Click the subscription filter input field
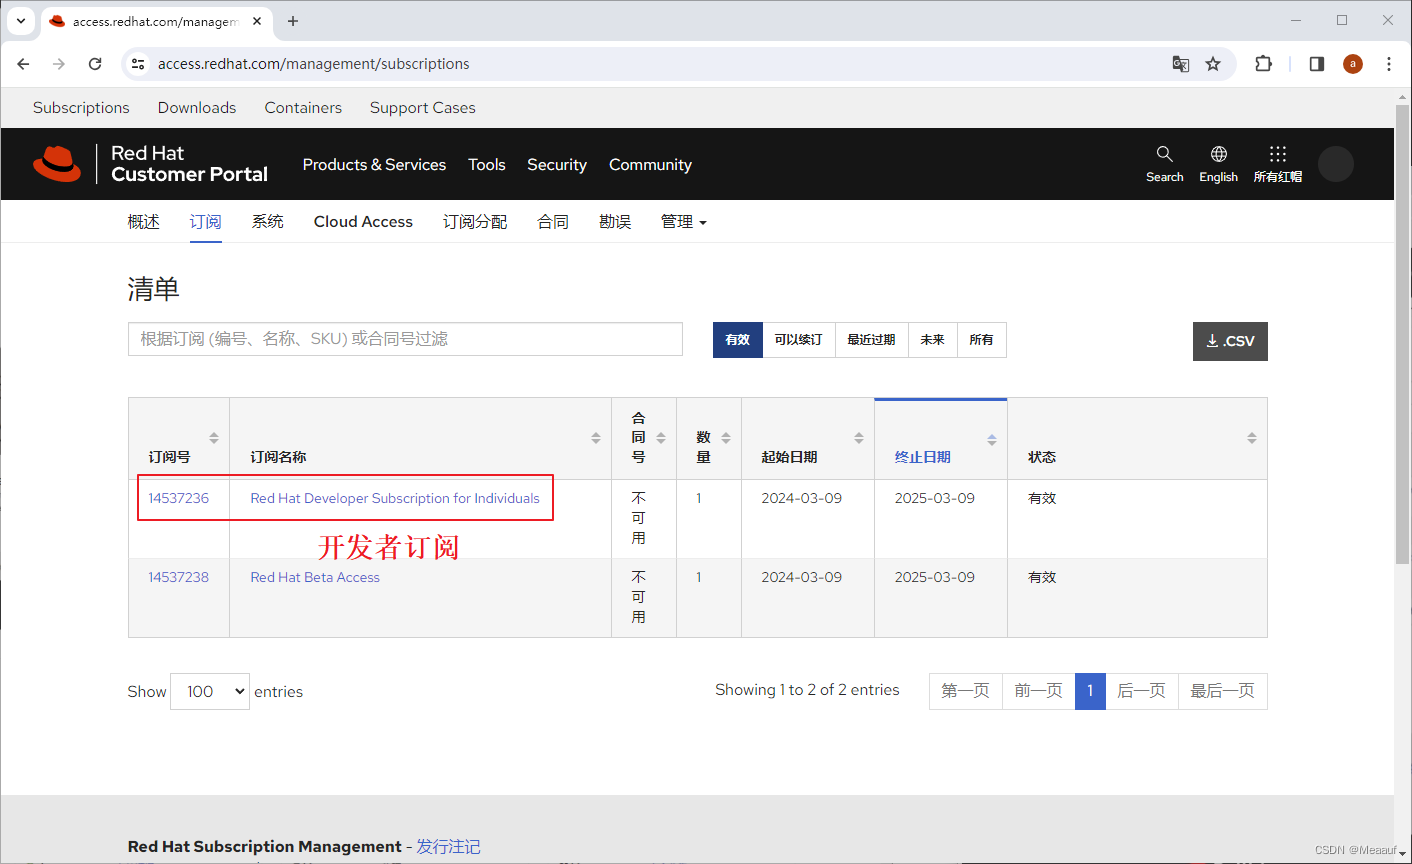This screenshot has width=1412, height=864. pyautogui.click(x=405, y=339)
